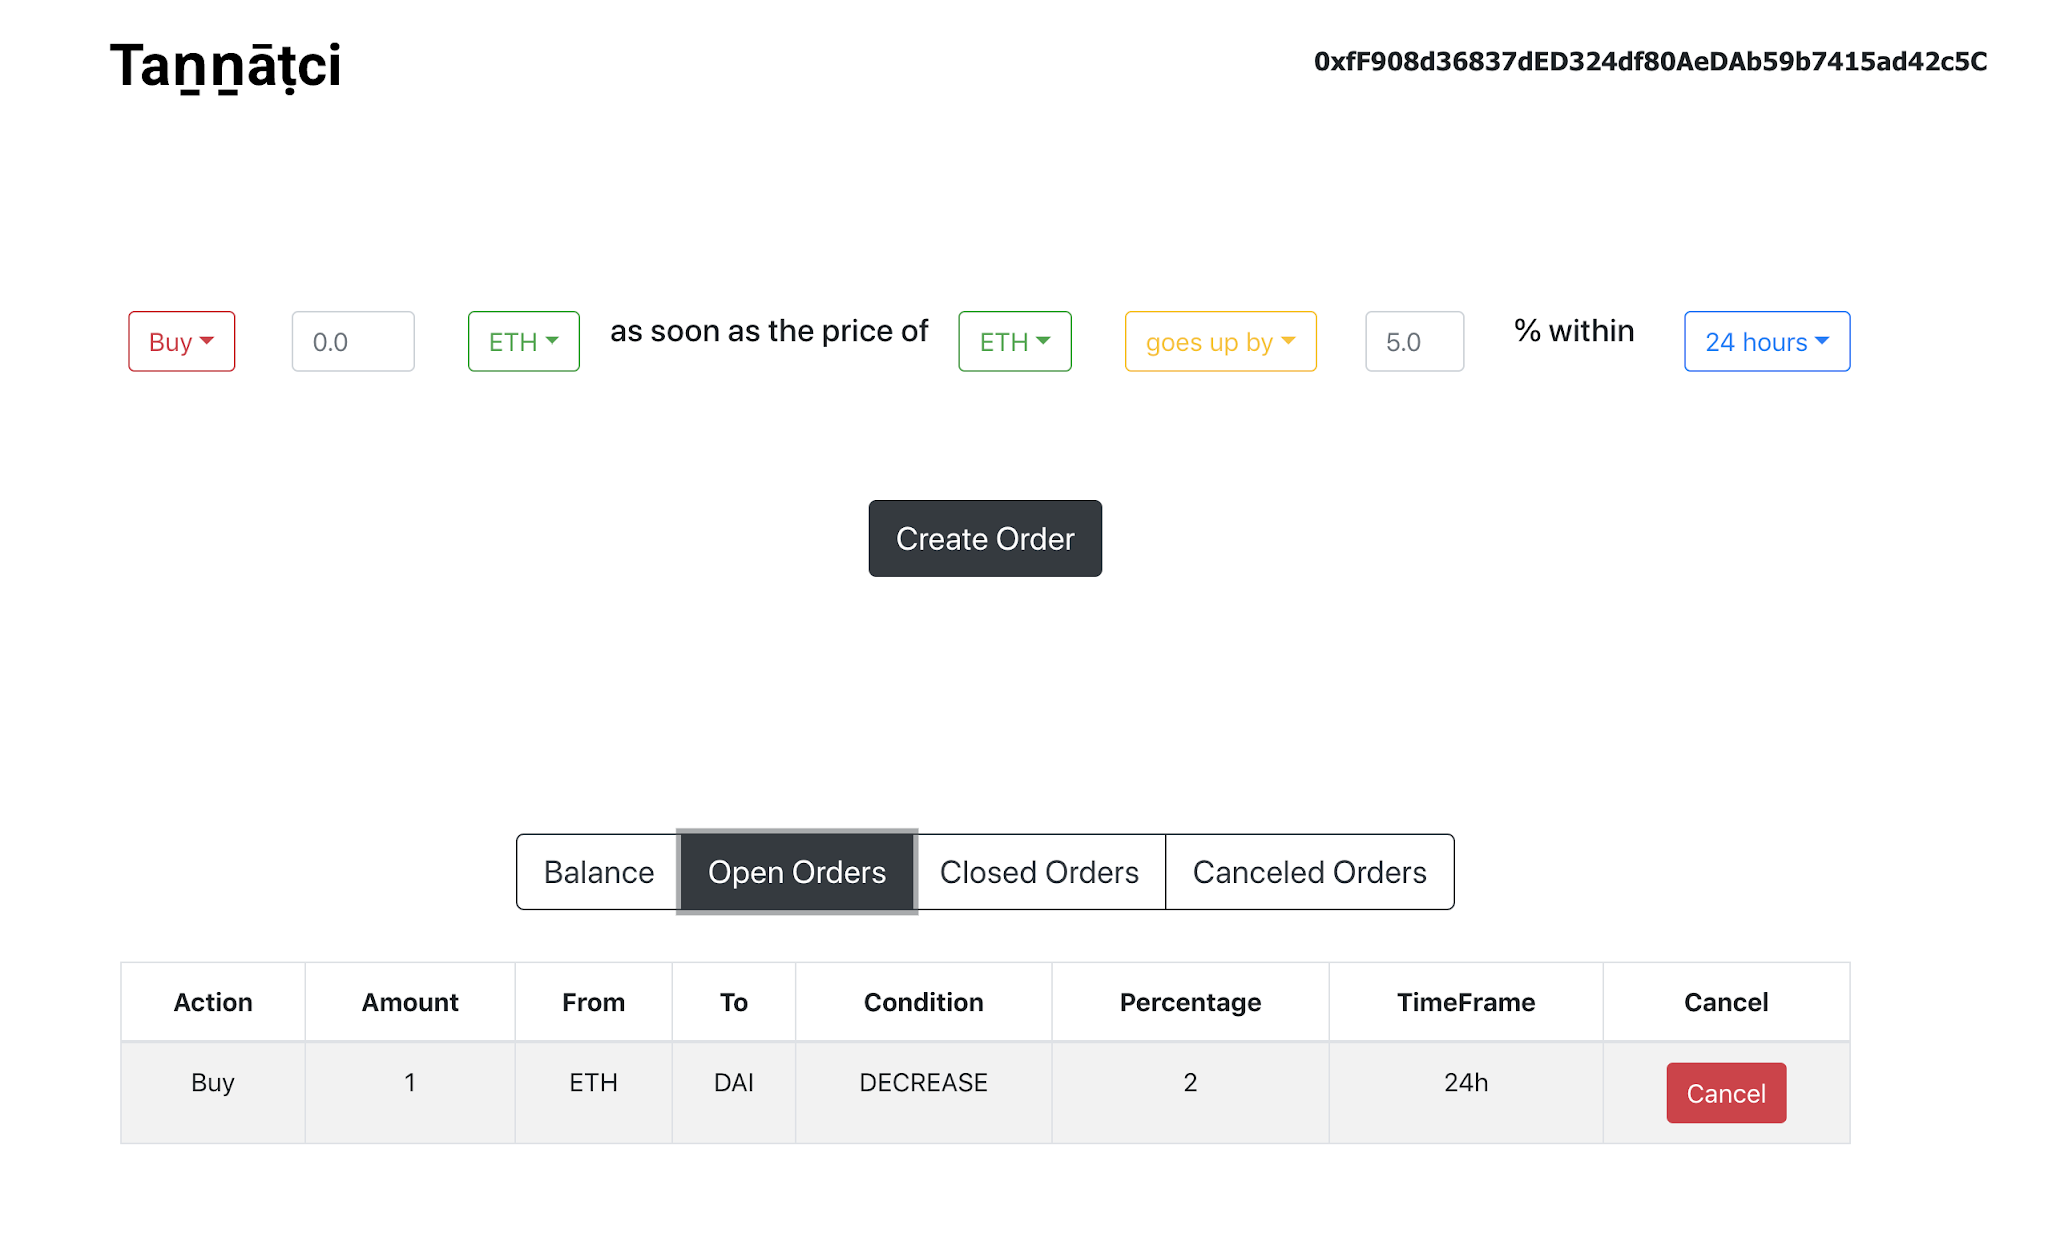Viewport: 2048px width, 1242px height.
Task: Cancel the open Buy ETH order
Action: click(1725, 1093)
